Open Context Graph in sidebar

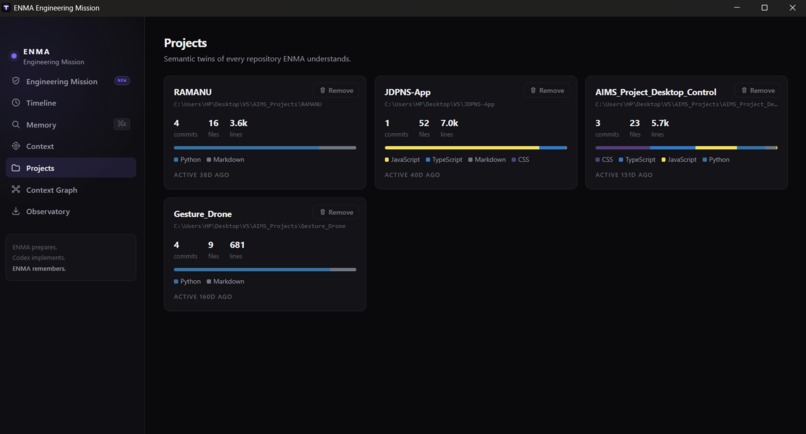(71, 190)
